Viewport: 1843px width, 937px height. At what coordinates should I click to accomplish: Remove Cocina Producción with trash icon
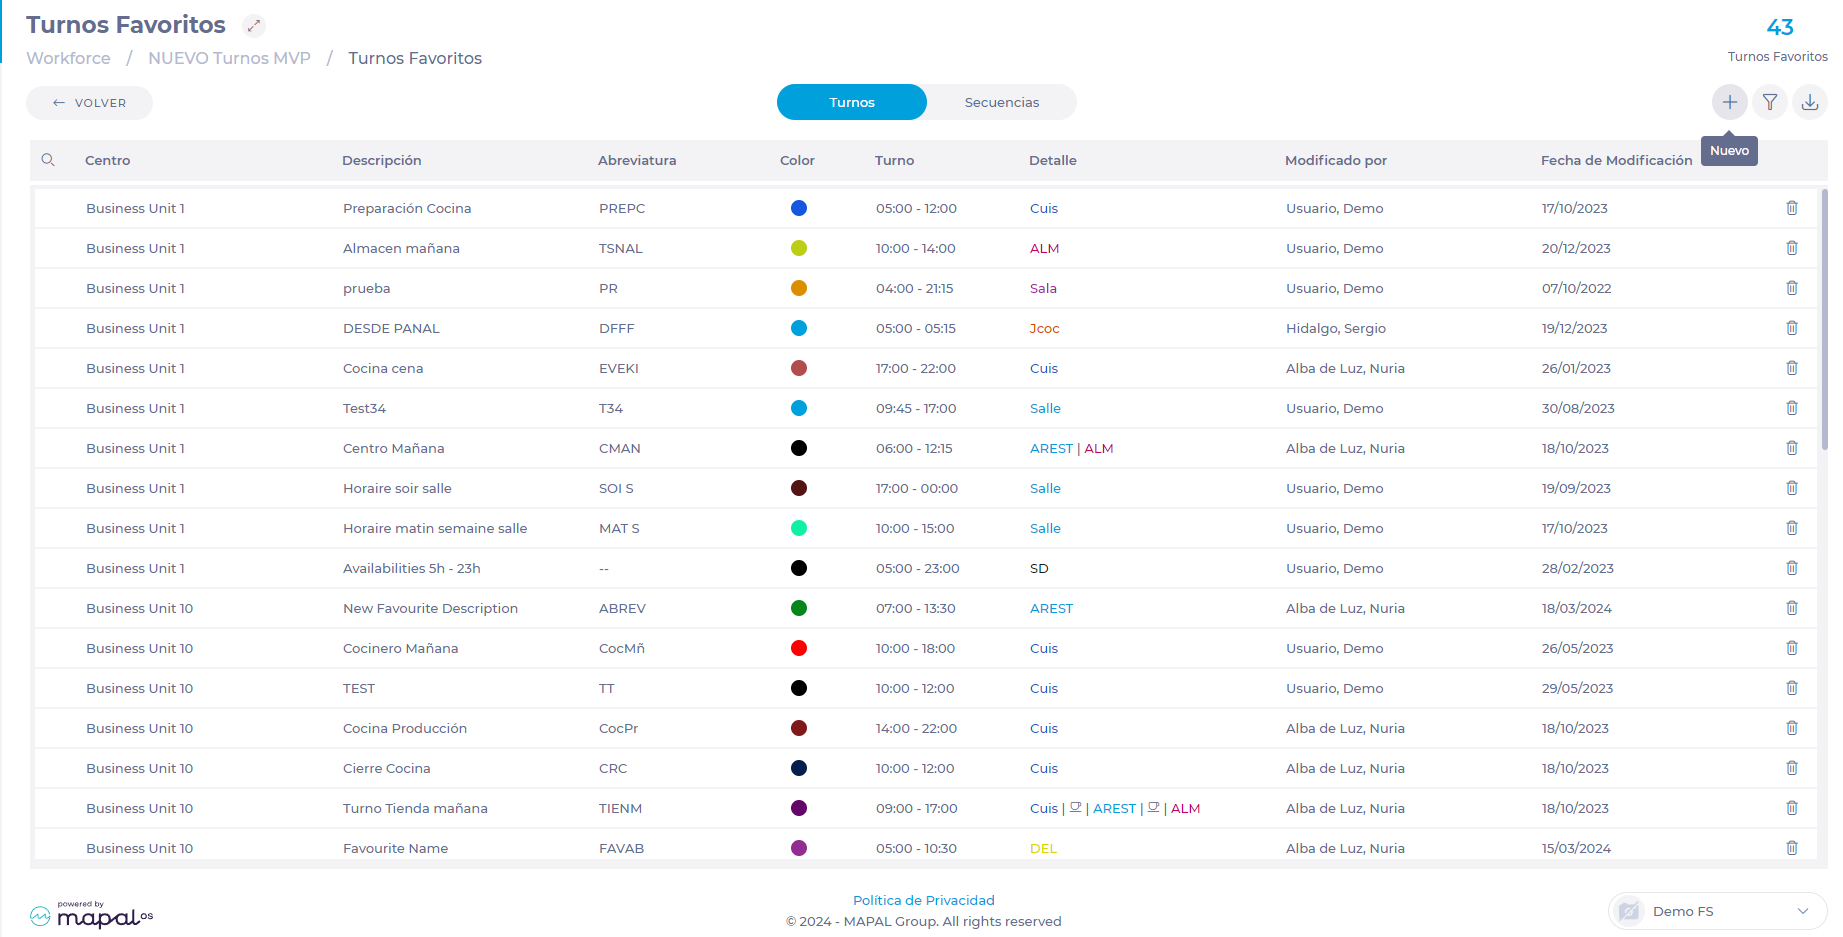1792,728
